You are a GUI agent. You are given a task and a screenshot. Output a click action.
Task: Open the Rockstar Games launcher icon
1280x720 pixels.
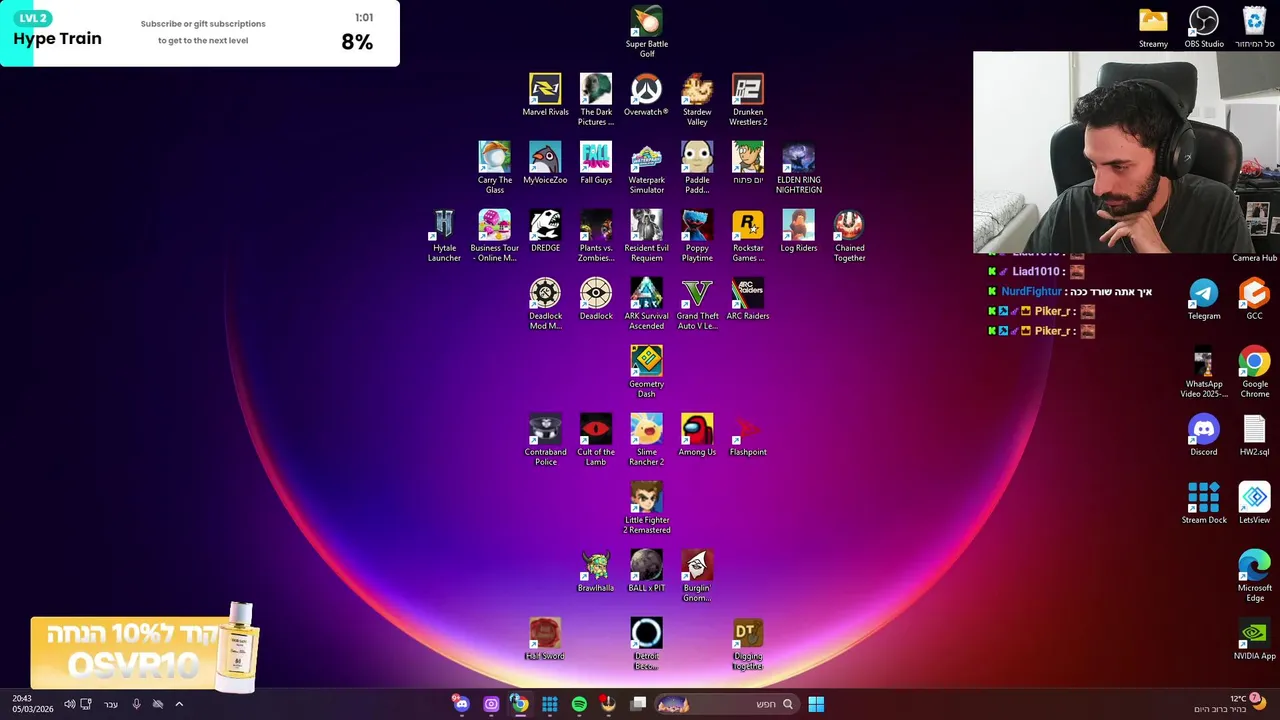pos(748,236)
